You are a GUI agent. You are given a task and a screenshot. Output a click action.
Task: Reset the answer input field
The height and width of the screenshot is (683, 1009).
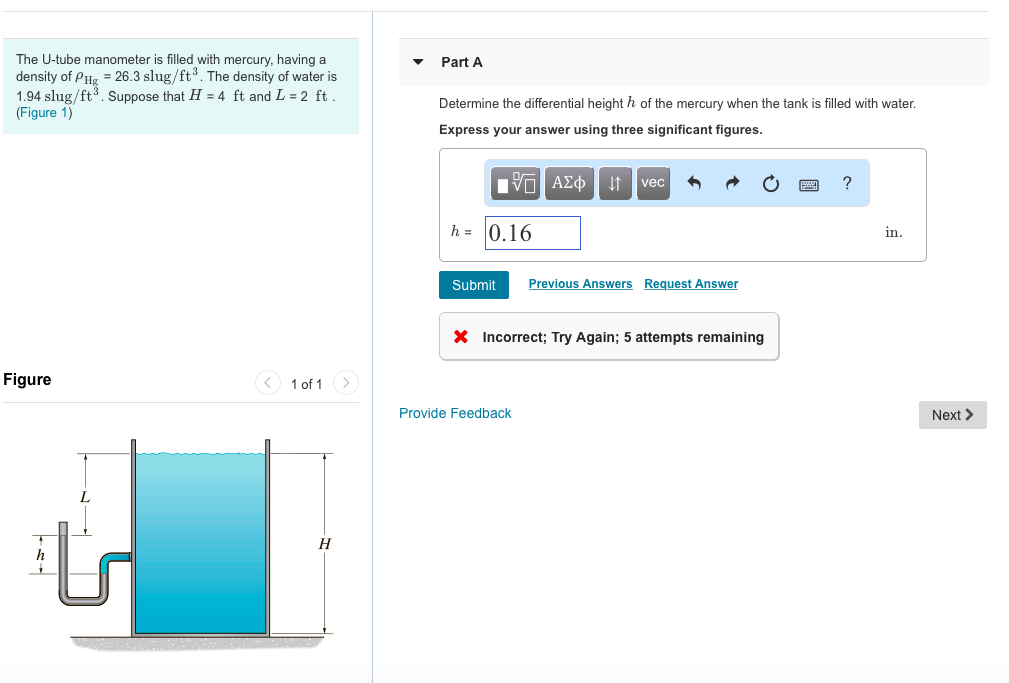[x=770, y=183]
